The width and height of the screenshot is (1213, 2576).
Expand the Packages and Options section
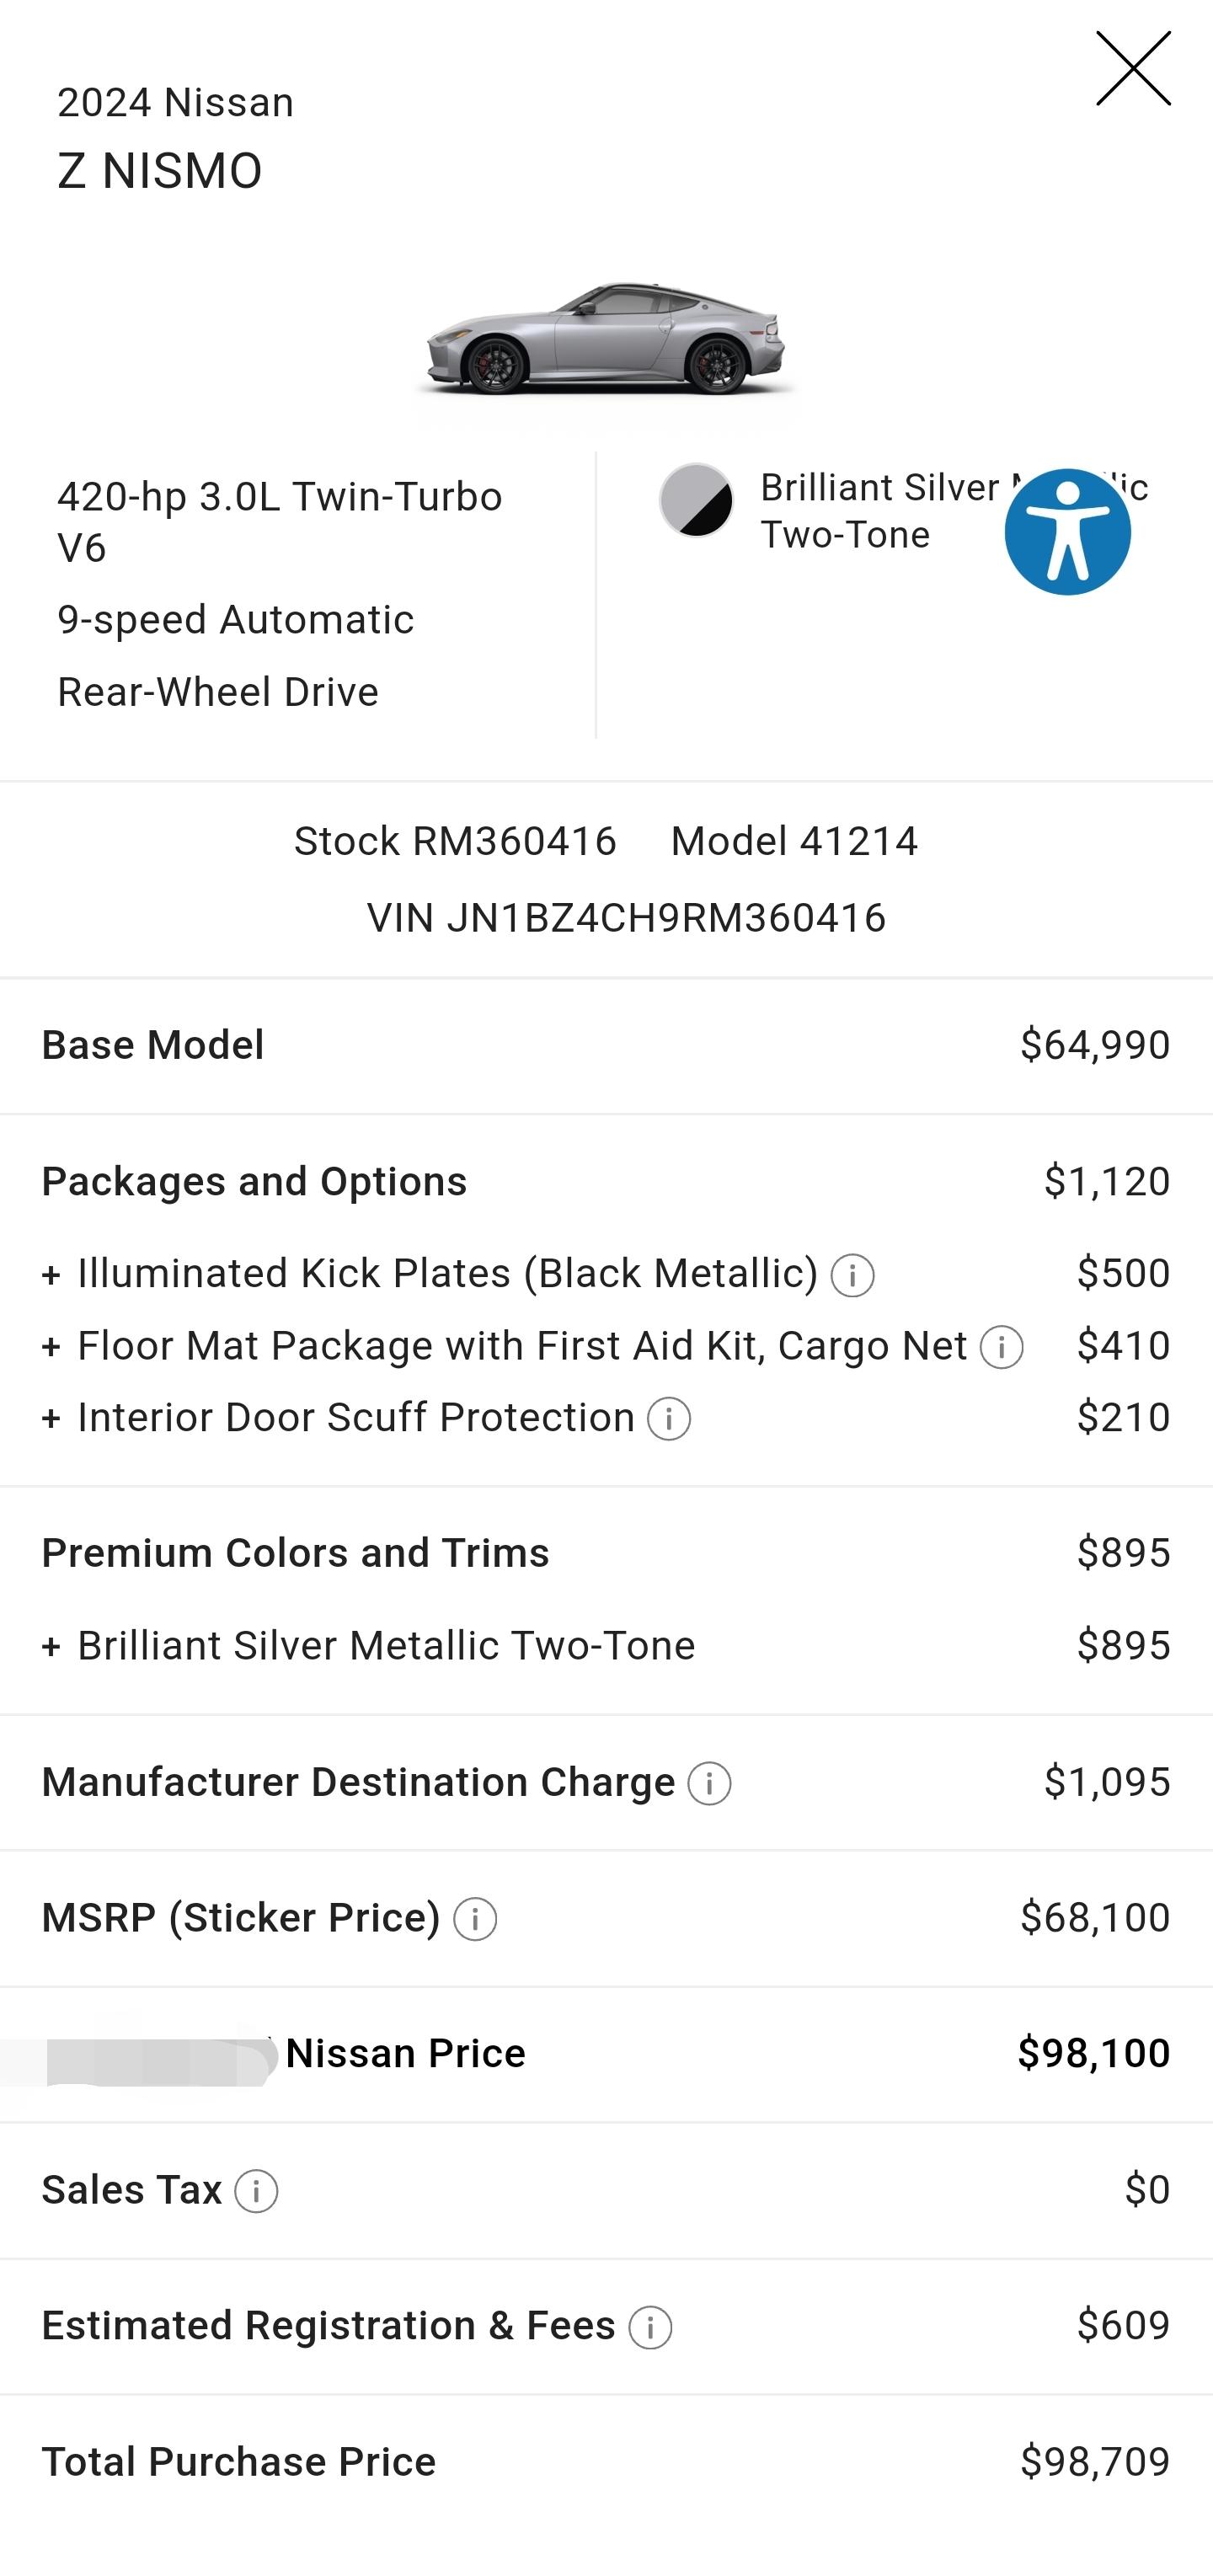click(x=253, y=1182)
